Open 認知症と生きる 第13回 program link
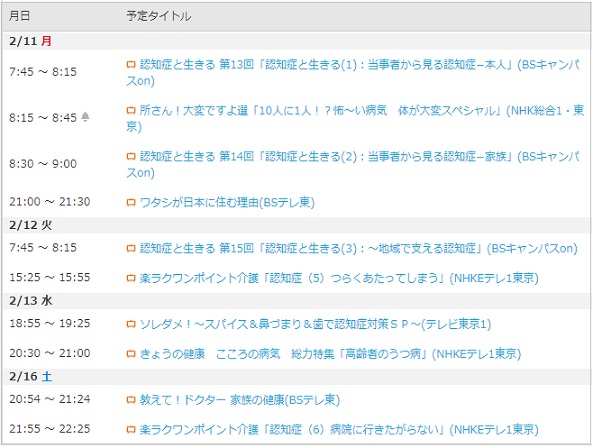The image size is (593, 448). point(354,73)
